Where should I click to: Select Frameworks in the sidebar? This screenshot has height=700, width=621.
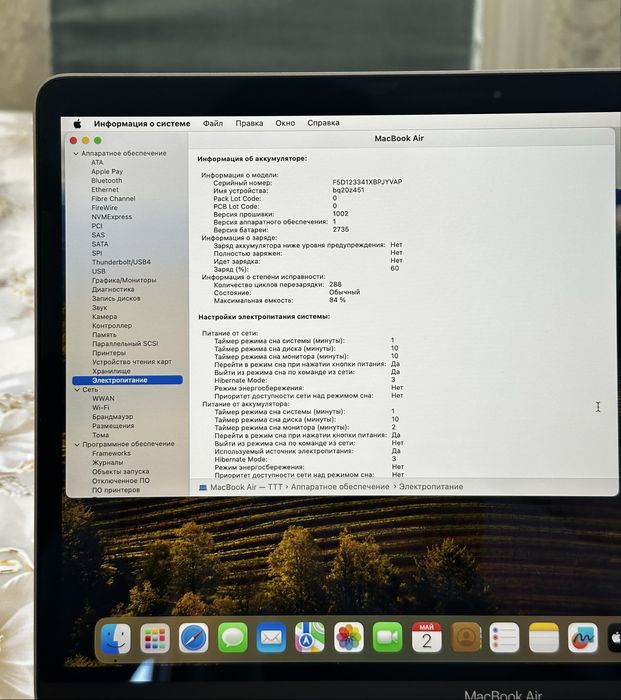pos(112,453)
